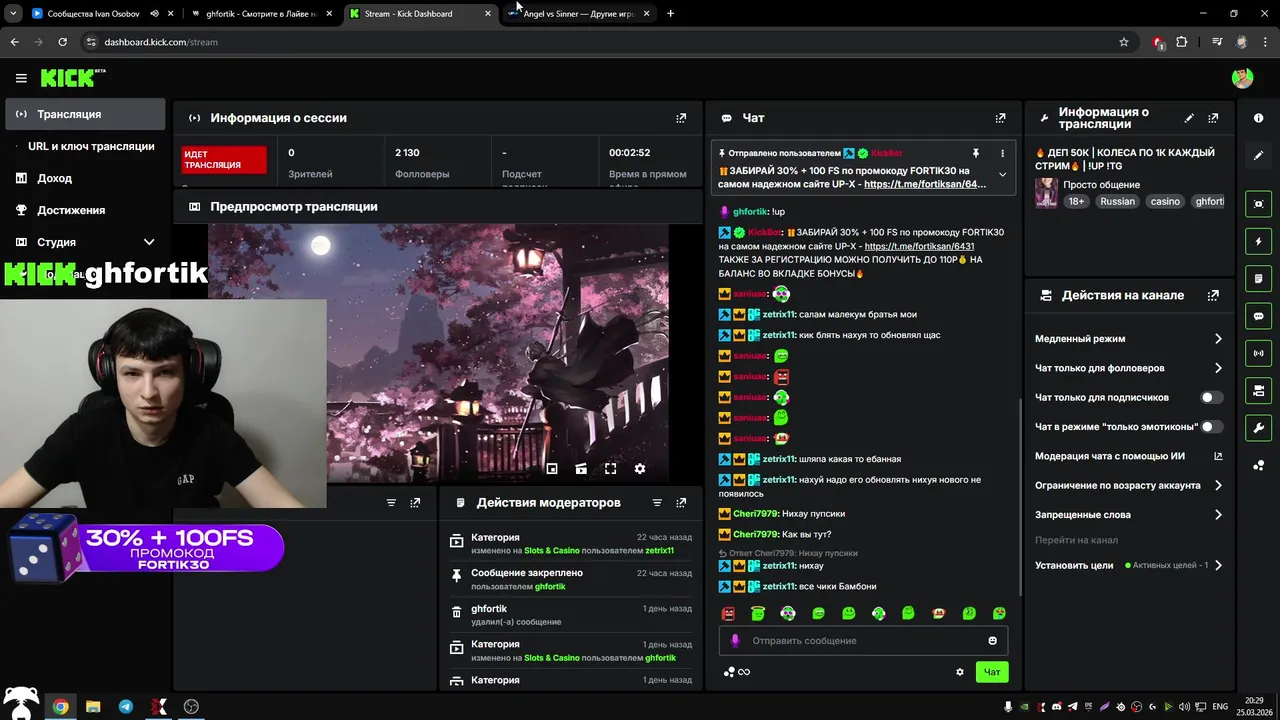Image resolution: width=1280 pixels, height=720 pixels.
Task: Click the info icon in right sidebar
Action: click(x=1258, y=118)
